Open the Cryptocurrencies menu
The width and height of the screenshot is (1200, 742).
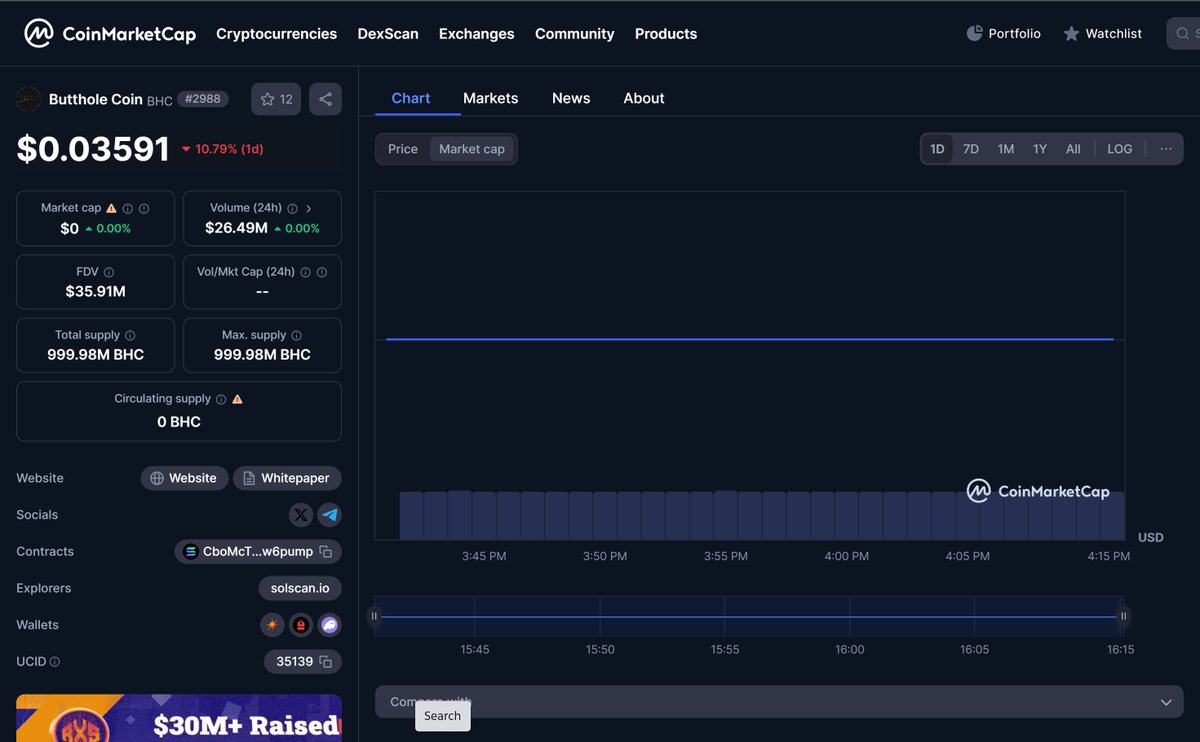click(x=277, y=34)
